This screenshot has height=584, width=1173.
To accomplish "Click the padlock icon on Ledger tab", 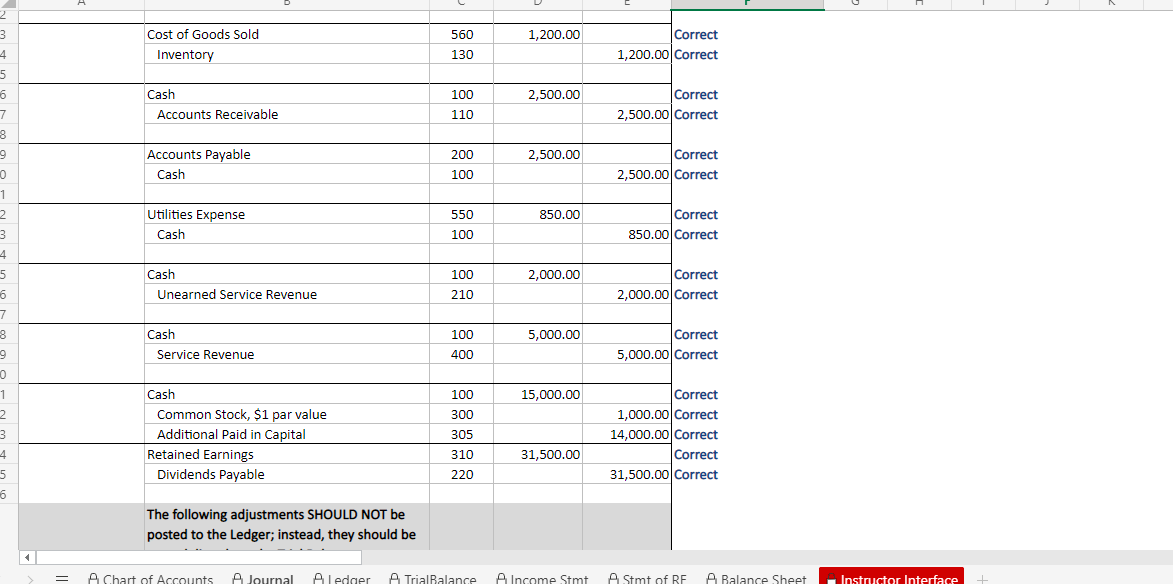I will (x=320, y=578).
